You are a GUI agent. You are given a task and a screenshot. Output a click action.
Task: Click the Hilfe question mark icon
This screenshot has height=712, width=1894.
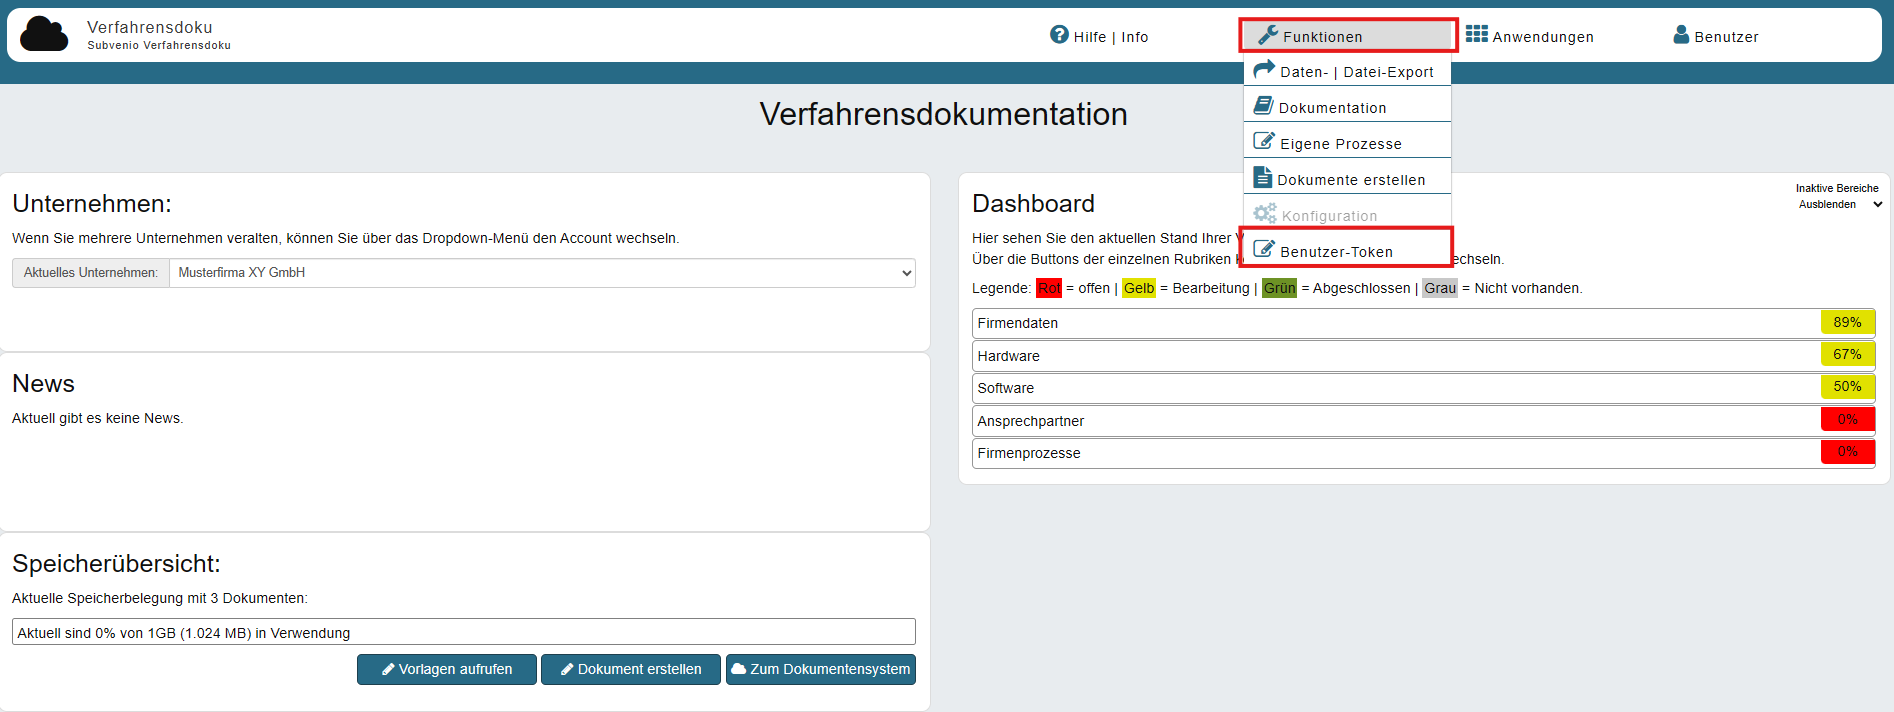coord(1059,35)
